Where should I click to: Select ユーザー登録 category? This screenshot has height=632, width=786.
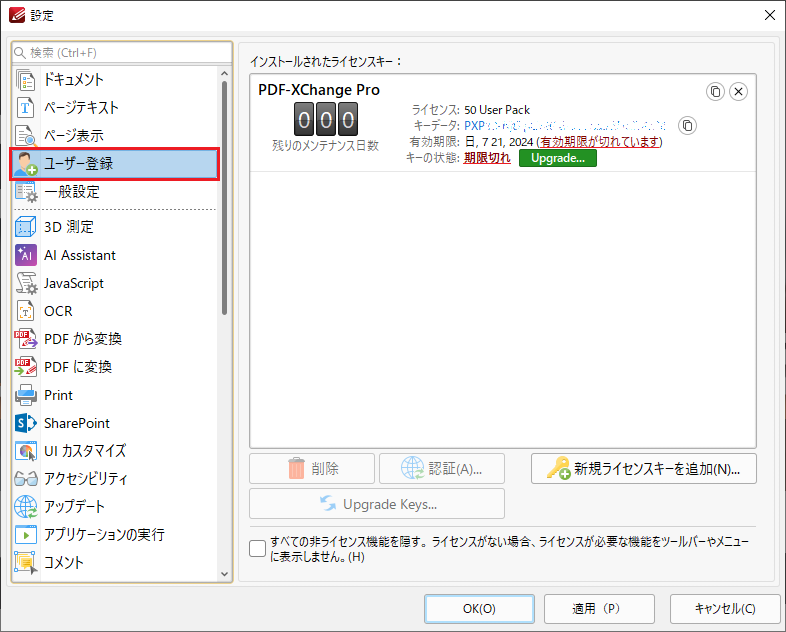[114, 164]
